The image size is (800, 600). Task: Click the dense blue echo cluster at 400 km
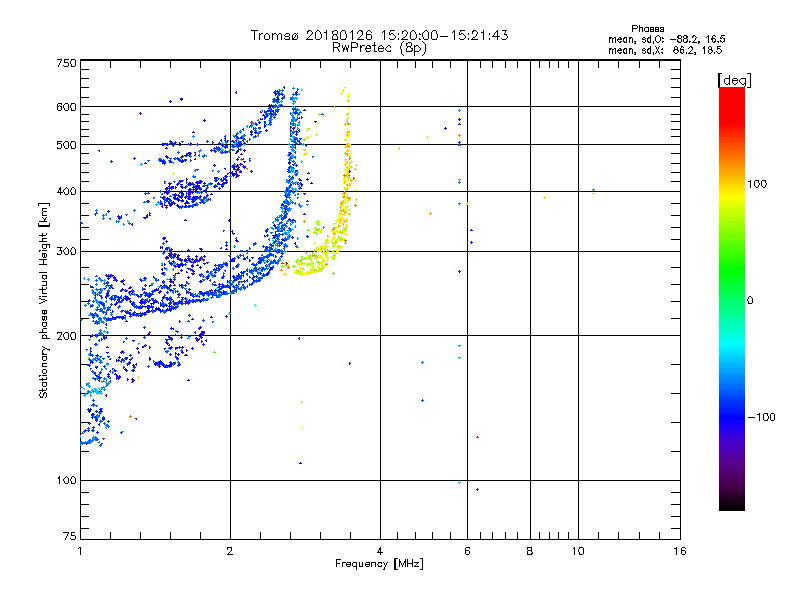pos(186,195)
